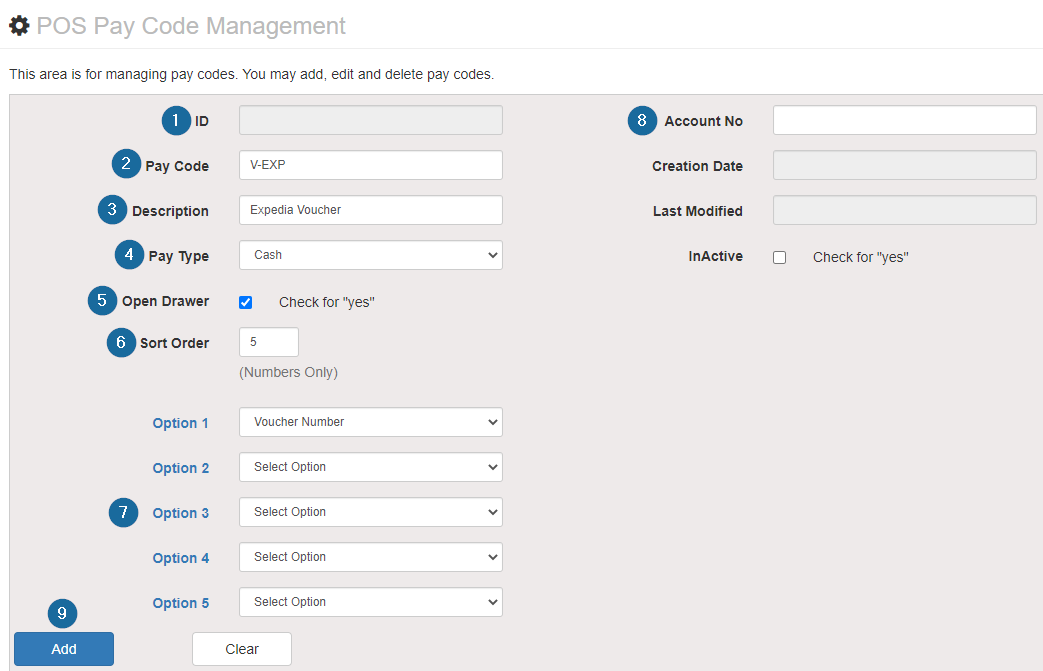Click the Option 1 label
Viewport: 1043px width, 671px height.
180,423
